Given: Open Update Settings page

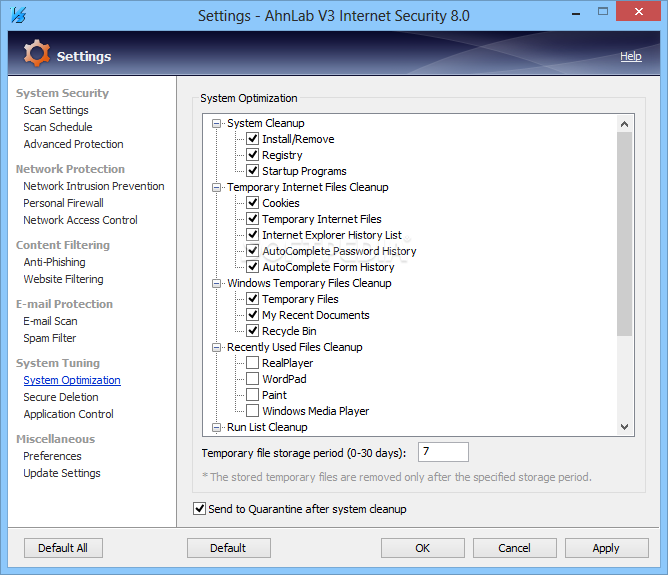Looking at the screenshot, I should [x=62, y=473].
